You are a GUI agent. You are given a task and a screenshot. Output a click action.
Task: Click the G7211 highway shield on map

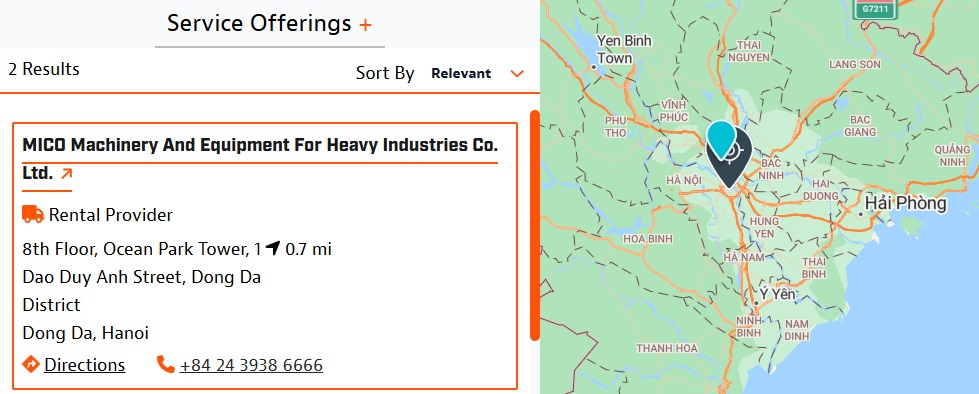pos(875,8)
